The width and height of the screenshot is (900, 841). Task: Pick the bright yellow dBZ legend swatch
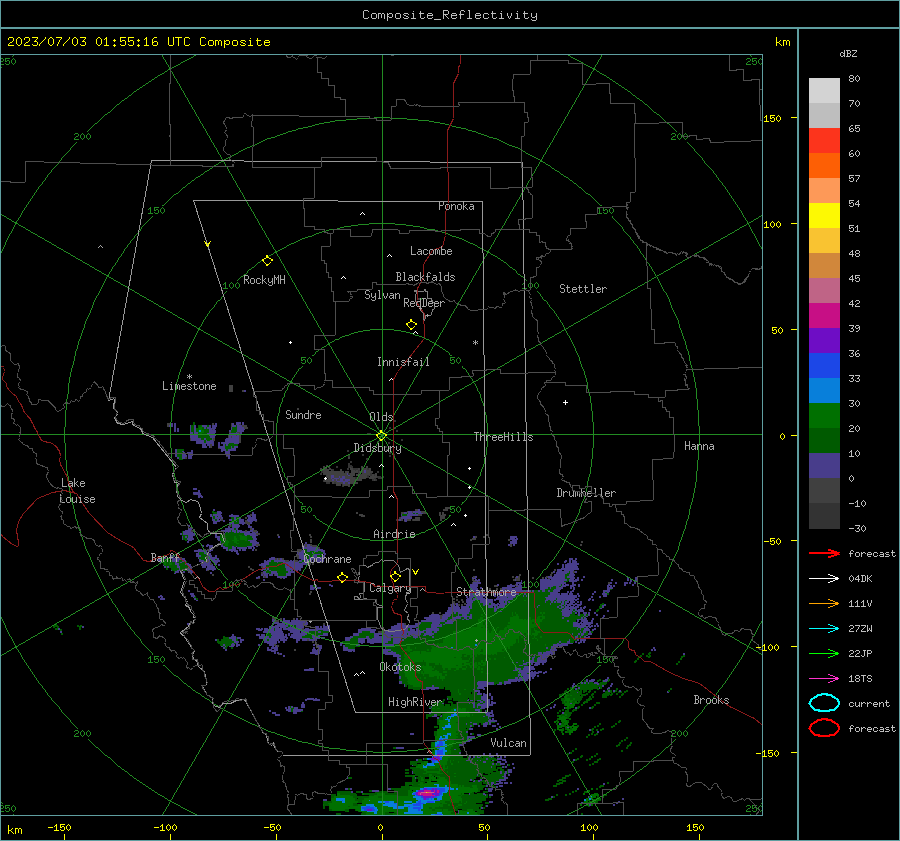click(x=824, y=216)
